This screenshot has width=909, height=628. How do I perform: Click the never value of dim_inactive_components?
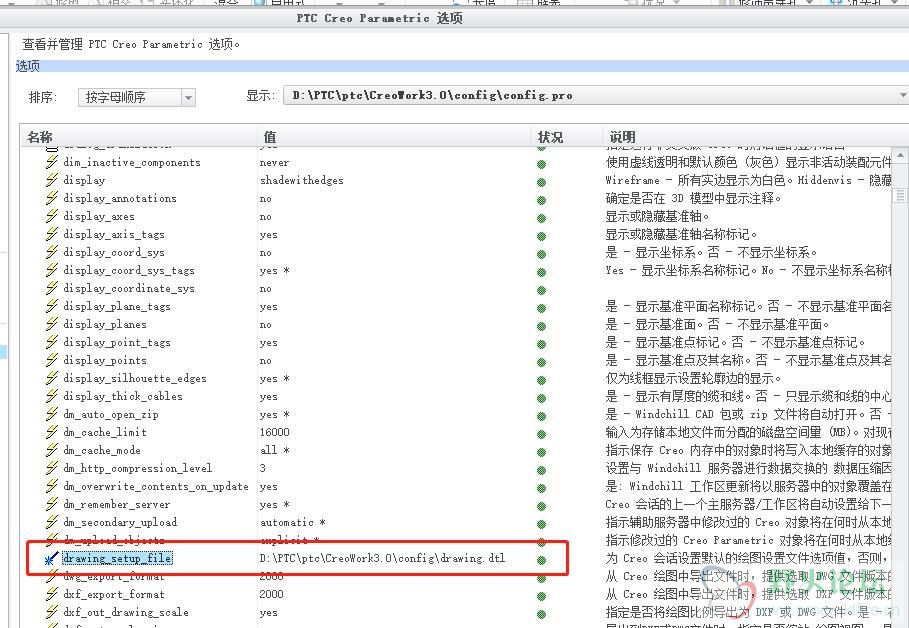(x=274, y=163)
